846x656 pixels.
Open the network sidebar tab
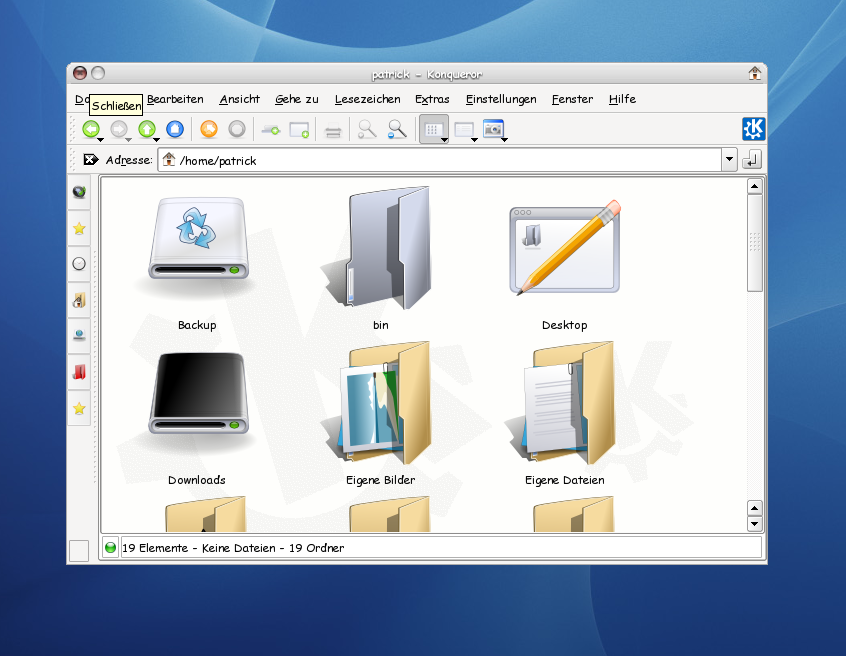point(79,336)
